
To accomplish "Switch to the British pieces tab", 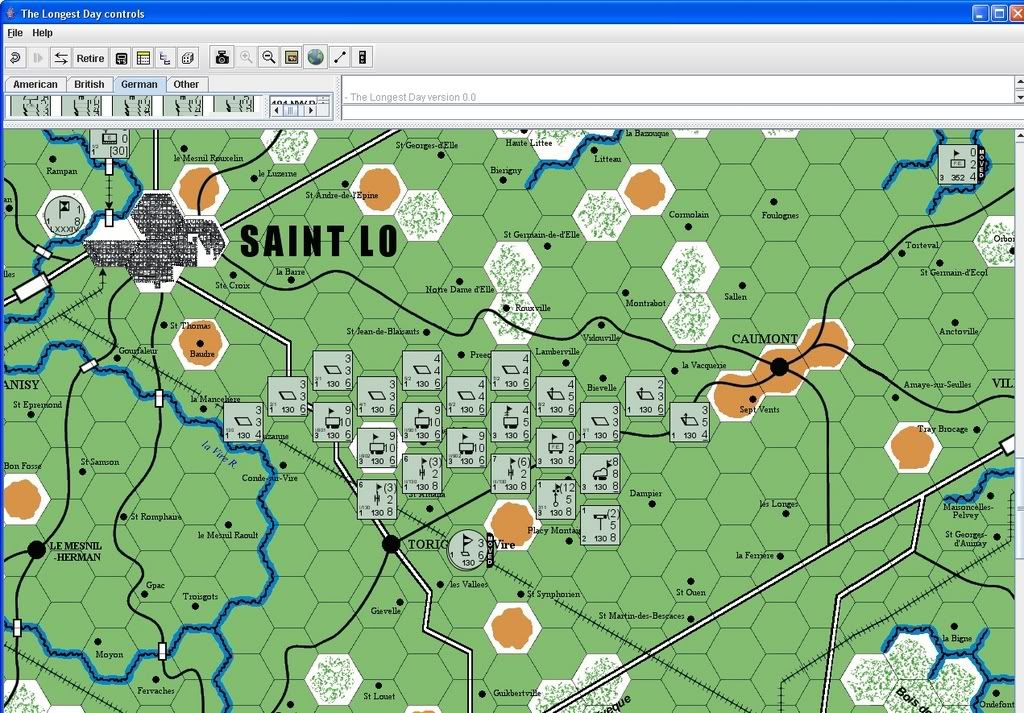I will coord(89,84).
